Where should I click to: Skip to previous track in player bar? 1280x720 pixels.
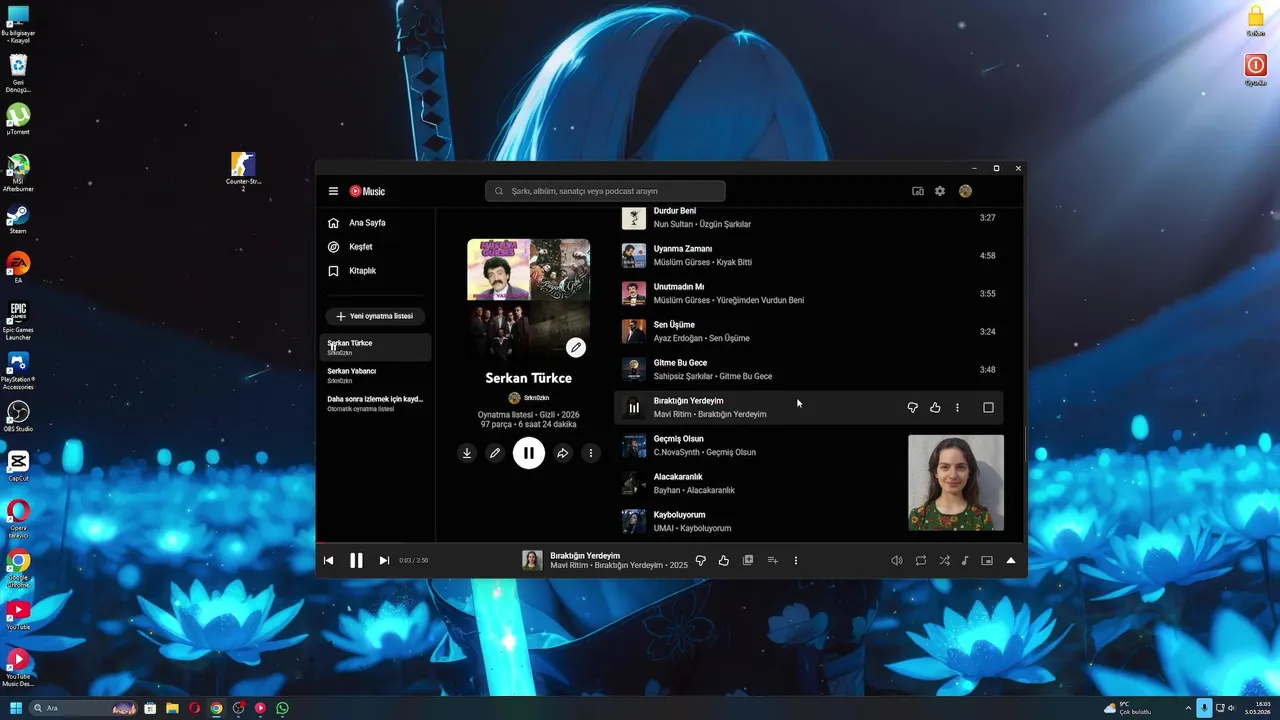(328, 560)
